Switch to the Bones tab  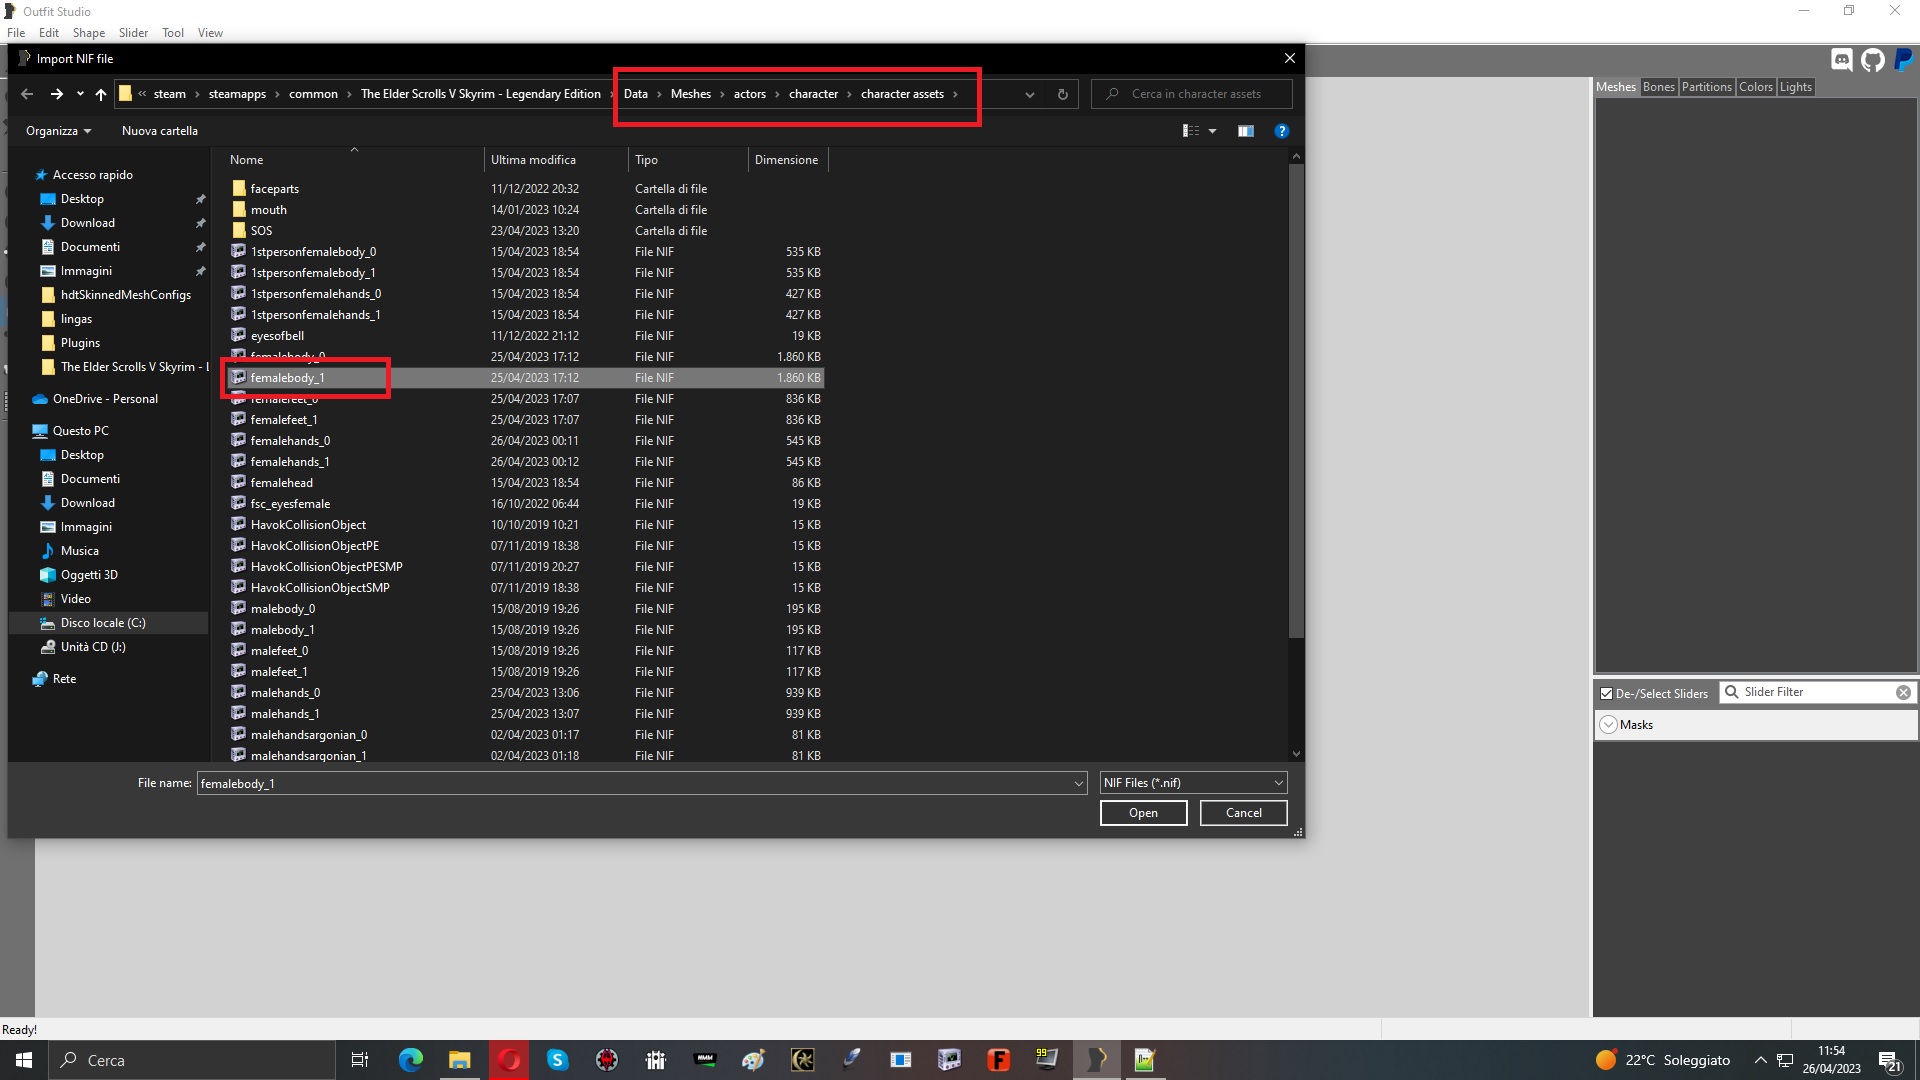click(x=1658, y=87)
